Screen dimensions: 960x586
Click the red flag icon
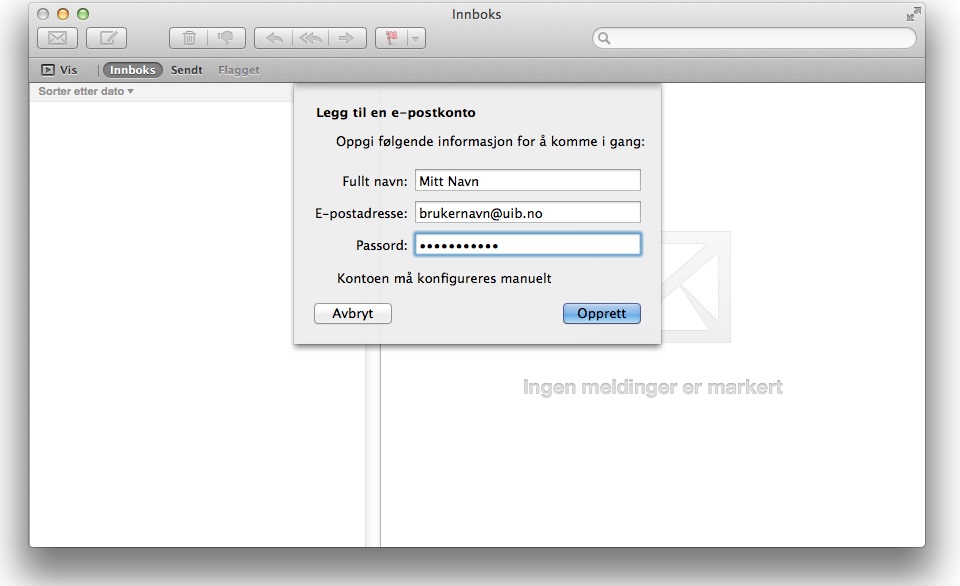pyautogui.click(x=391, y=38)
